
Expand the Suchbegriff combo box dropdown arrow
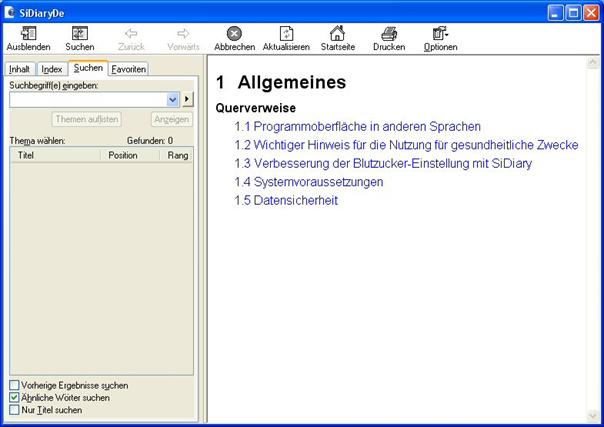coord(173,100)
